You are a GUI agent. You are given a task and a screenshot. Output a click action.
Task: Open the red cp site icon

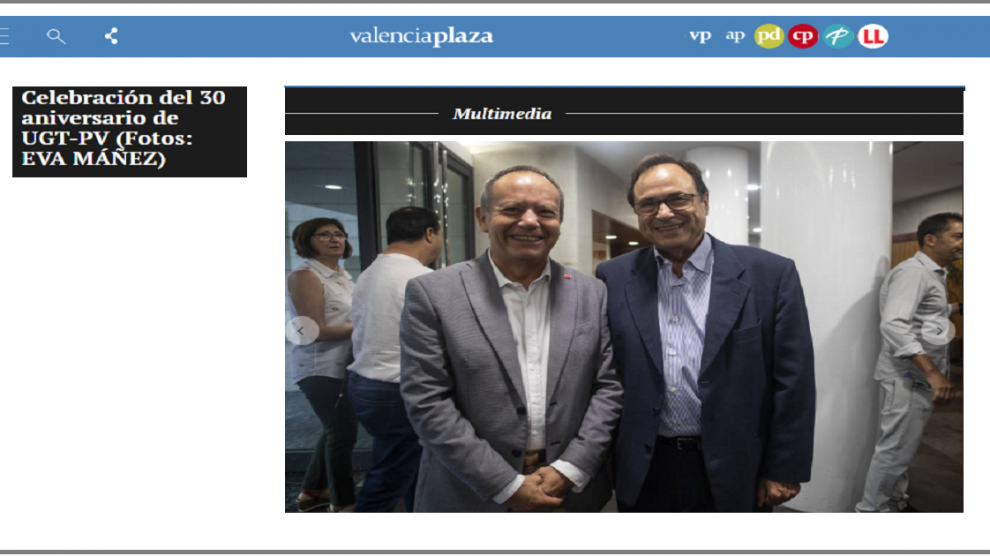[803, 36]
